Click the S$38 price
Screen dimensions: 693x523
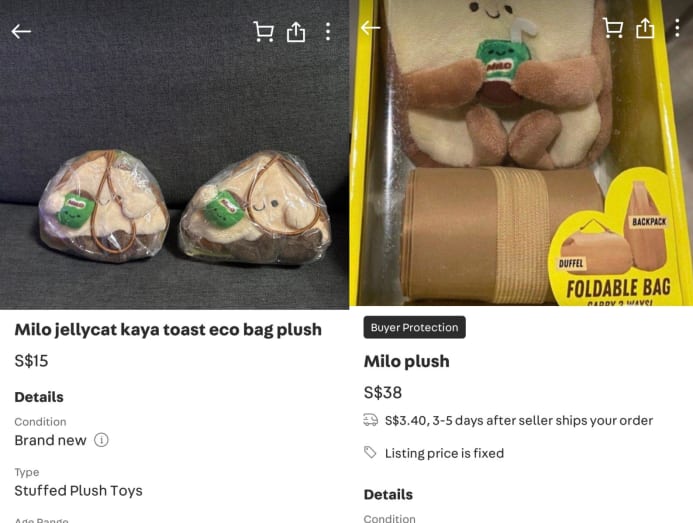383,392
